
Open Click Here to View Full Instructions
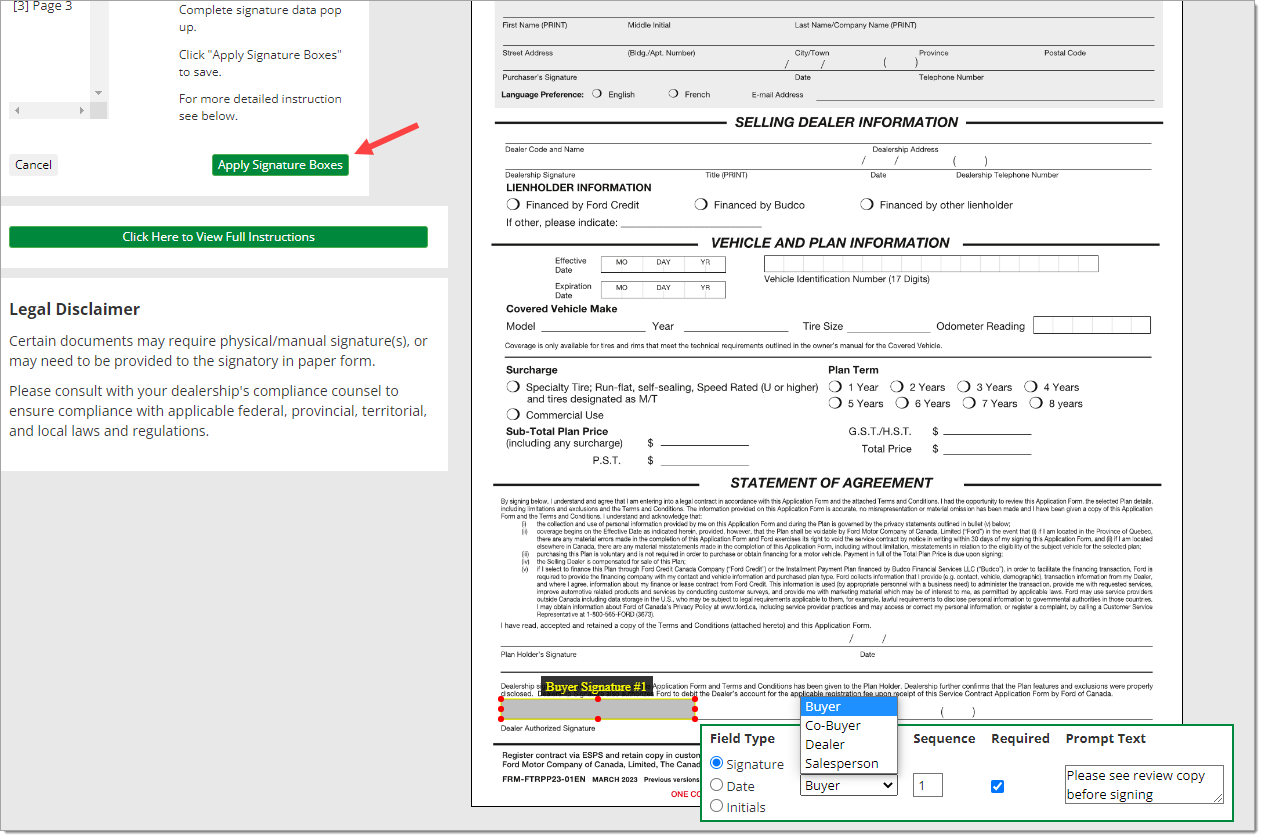point(218,237)
